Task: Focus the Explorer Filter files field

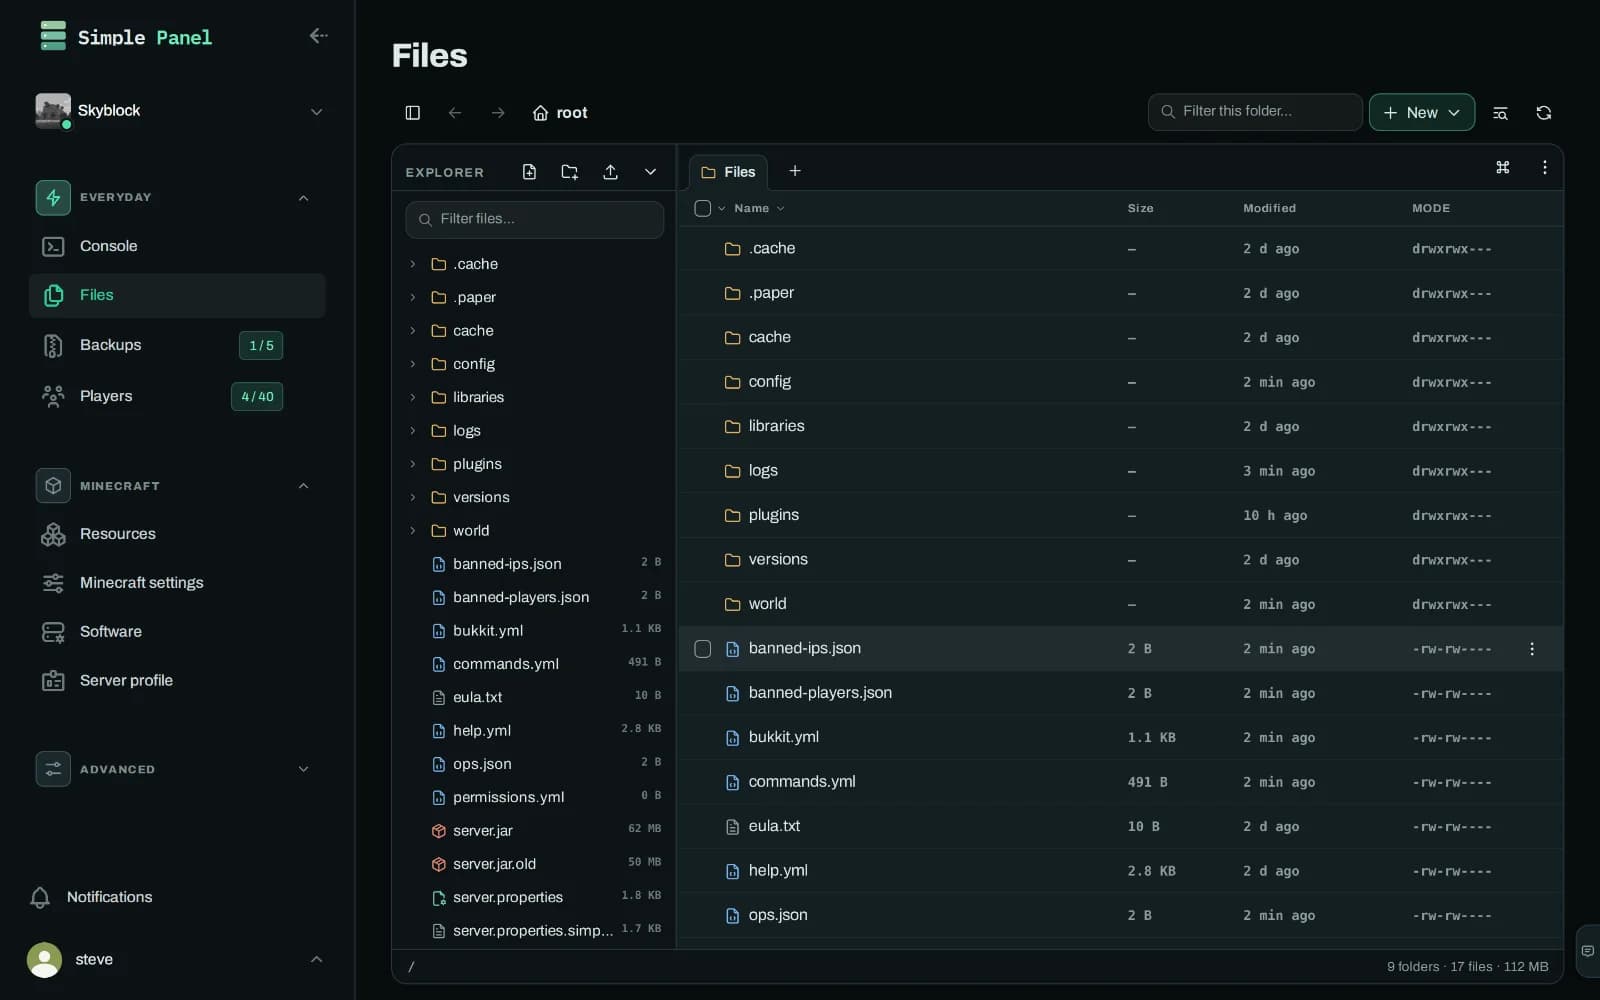Action: point(534,219)
